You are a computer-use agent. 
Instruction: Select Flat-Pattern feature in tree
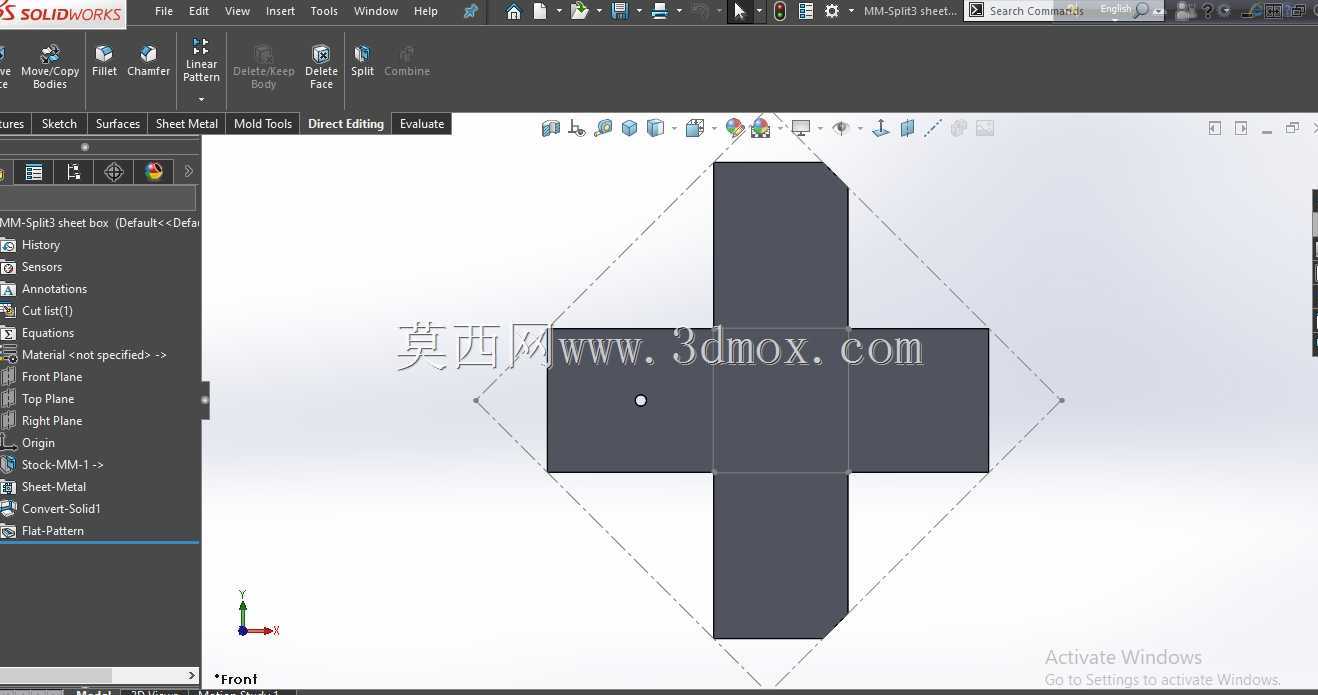click(x=53, y=531)
